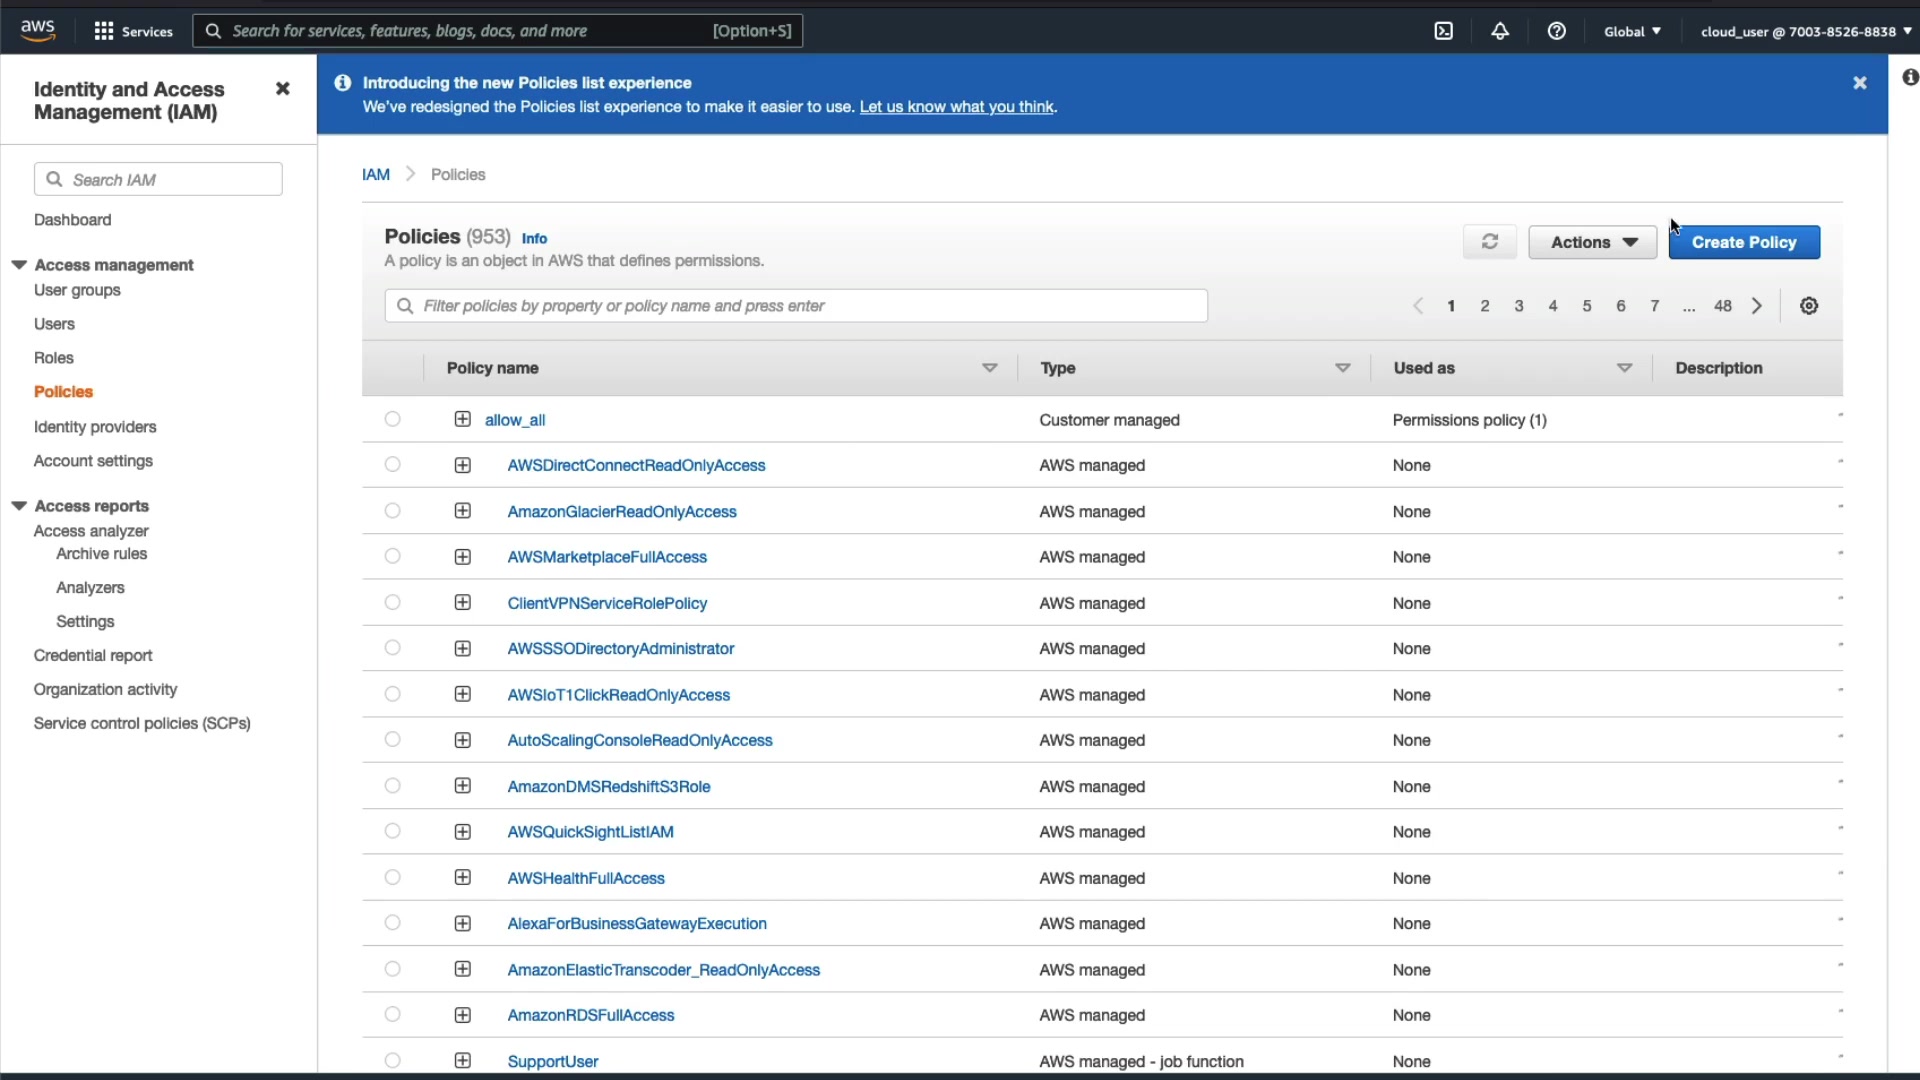Open the Global region dropdown
Screen dimensions: 1920x1080
point(1632,31)
